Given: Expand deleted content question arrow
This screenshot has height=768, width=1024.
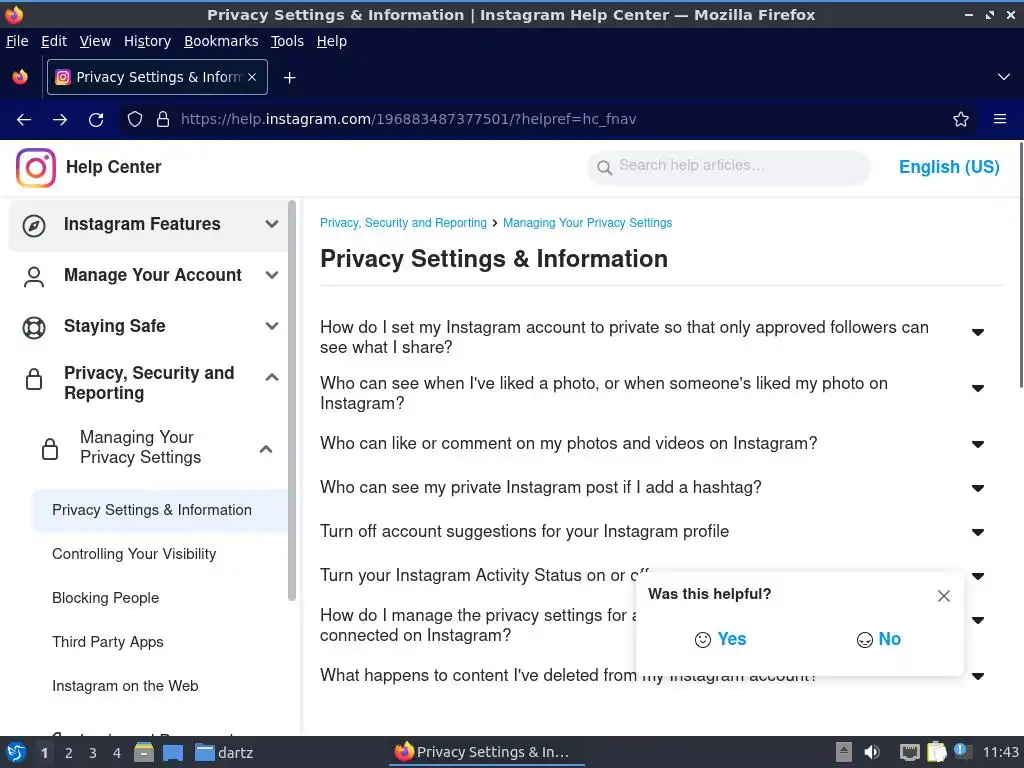Looking at the screenshot, I should [978, 677].
